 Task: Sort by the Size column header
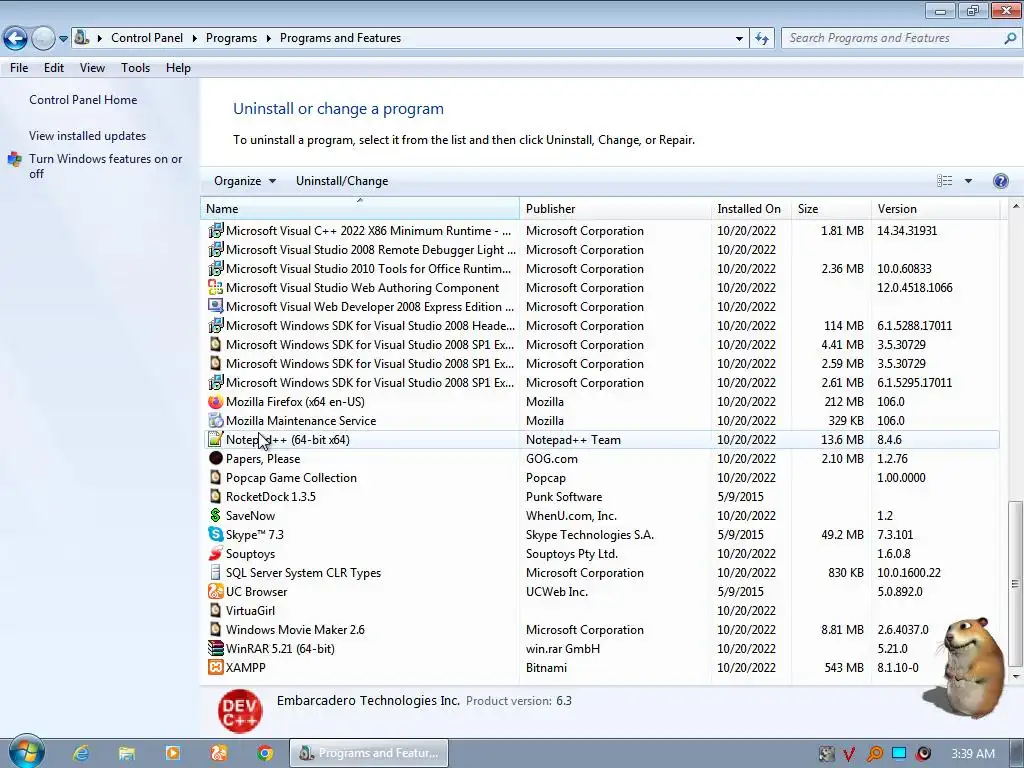831,209
